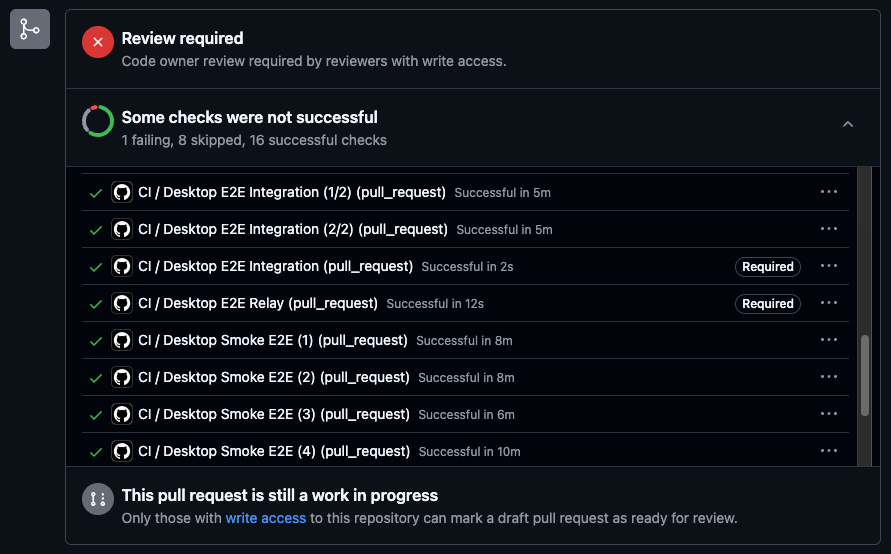This screenshot has width=891, height=554.
Task: Click the checks progress ring icon
Action: (98, 121)
